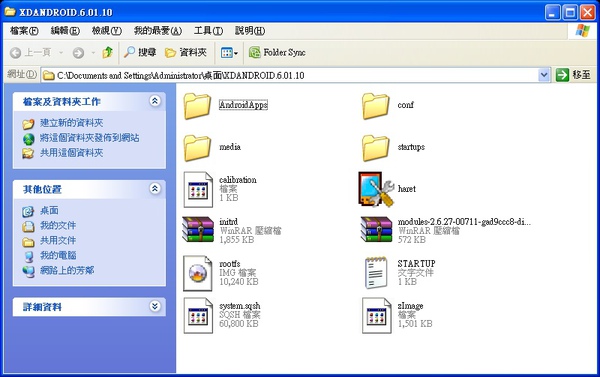Open the AndroidApps folder icon

(x=197, y=106)
